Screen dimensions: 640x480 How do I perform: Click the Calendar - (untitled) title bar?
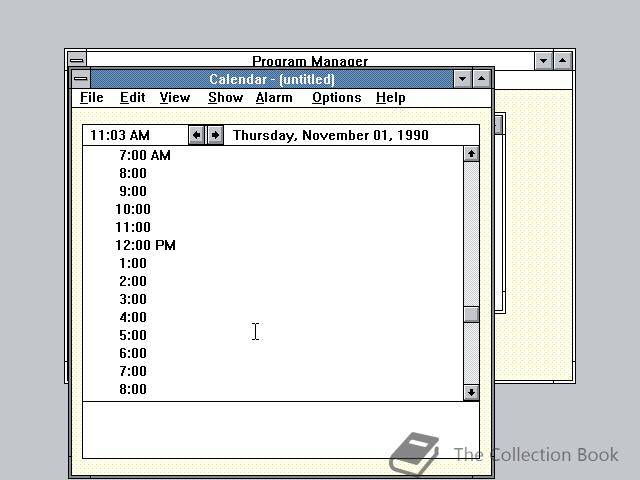tap(272, 79)
